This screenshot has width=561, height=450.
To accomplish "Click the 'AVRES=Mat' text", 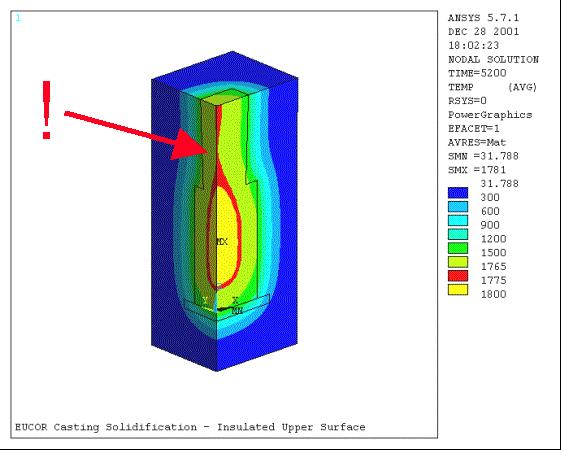I will coord(477,142).
